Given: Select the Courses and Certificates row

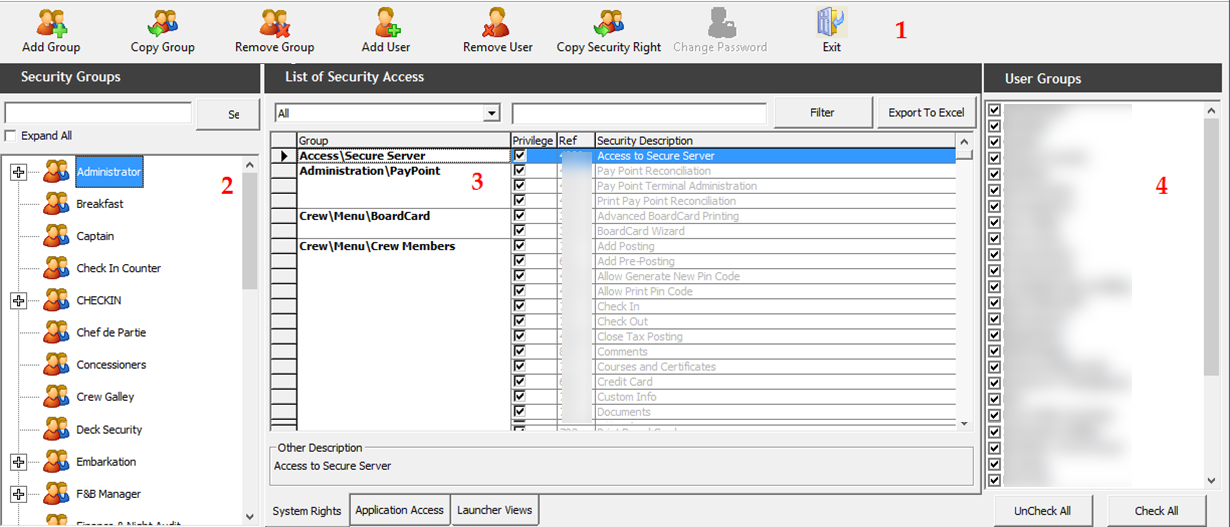Looking at the screenshot, I should (776, 366).
